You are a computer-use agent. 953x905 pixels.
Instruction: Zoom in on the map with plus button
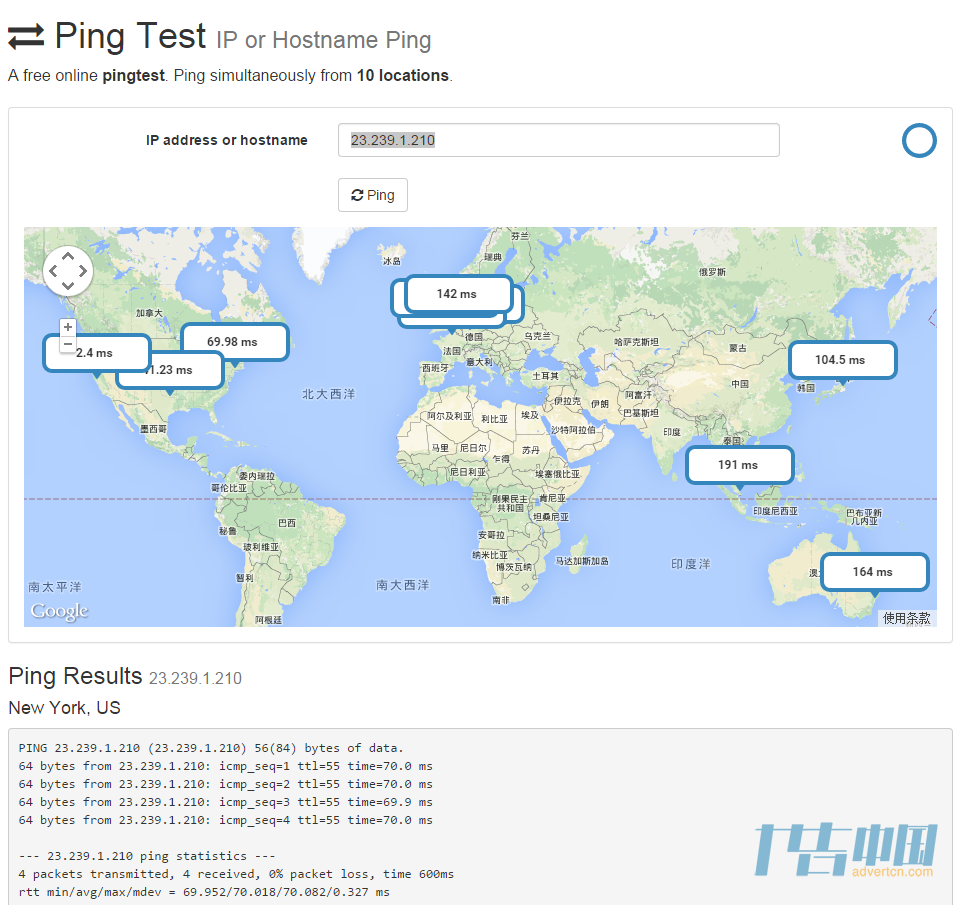[x=68, y=328]
